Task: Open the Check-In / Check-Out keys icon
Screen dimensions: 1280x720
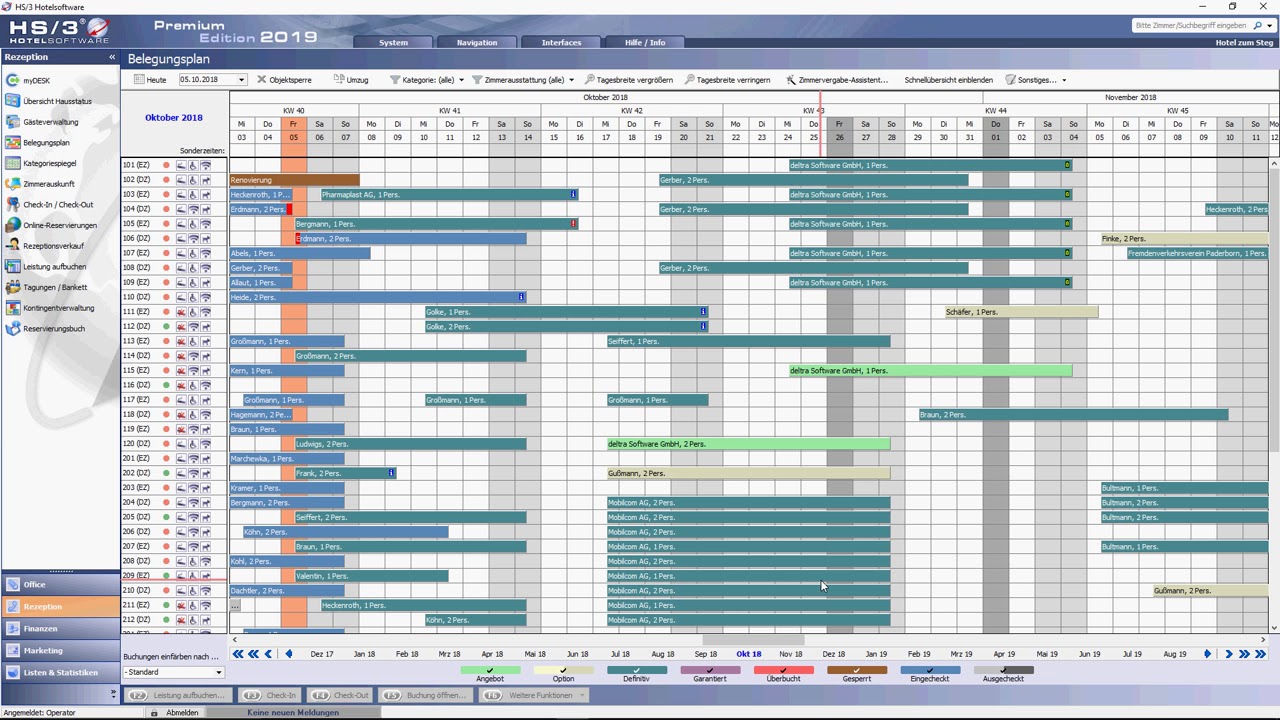Action: click(x=12, y=205)
